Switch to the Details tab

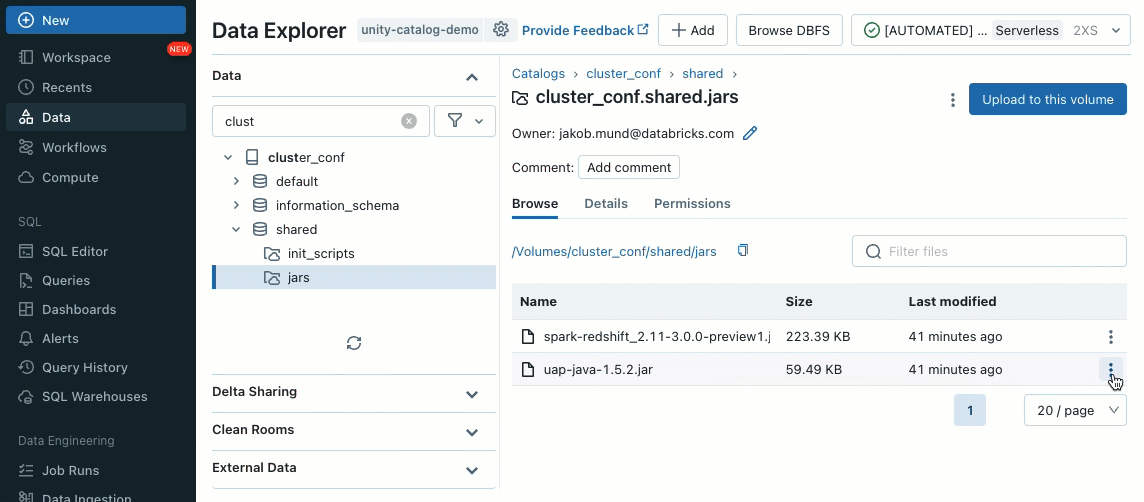[606, 203]
